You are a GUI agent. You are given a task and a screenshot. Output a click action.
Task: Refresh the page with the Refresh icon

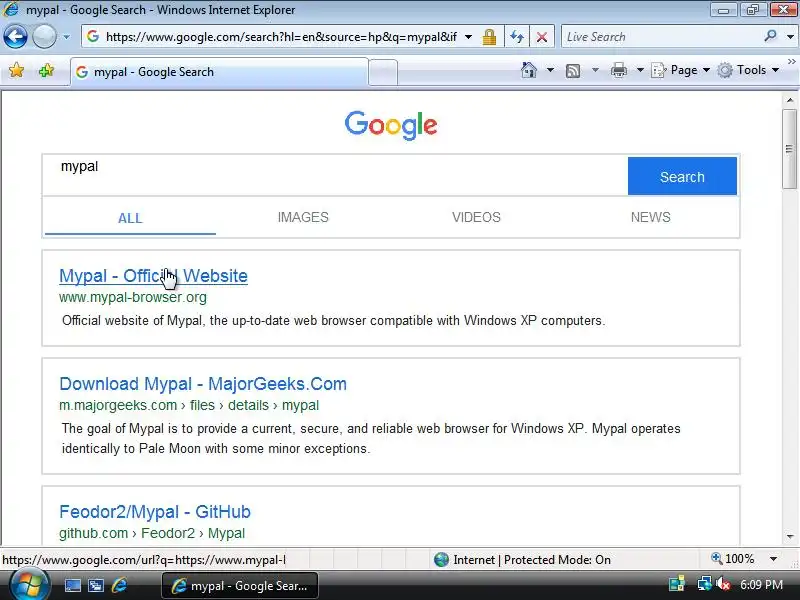click(517, 37)
